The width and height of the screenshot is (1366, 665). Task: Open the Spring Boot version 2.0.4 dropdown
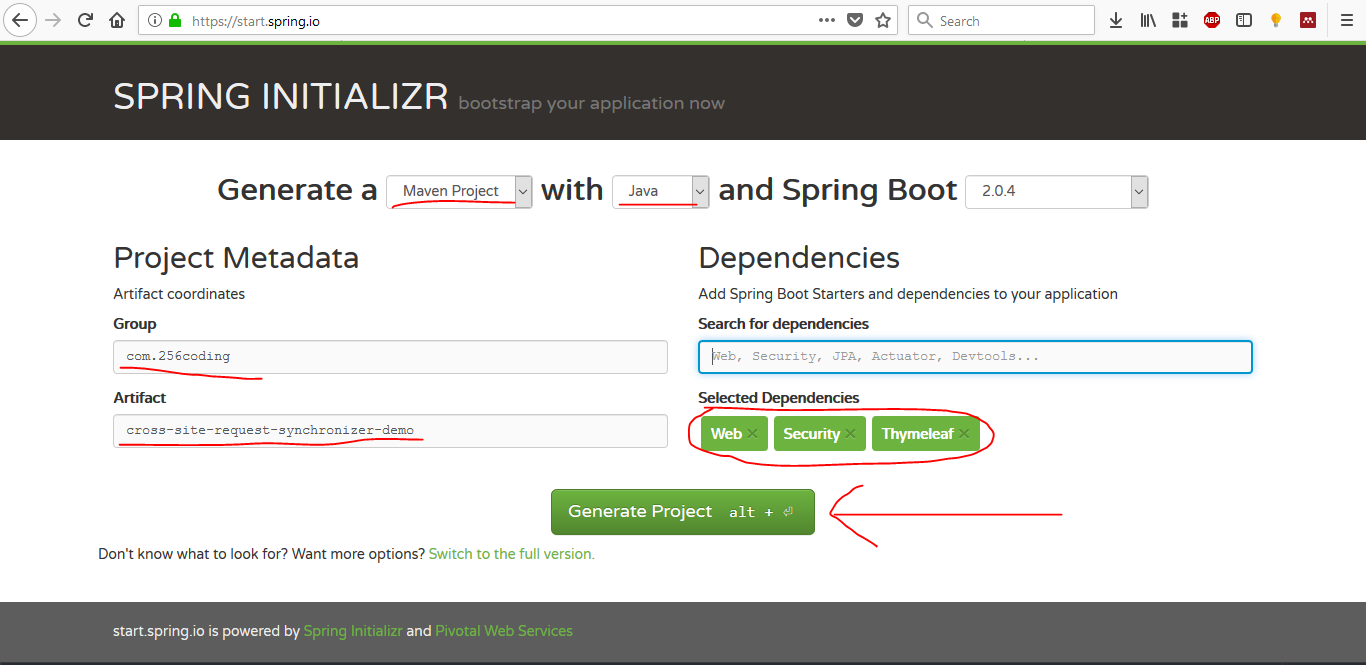click(x=1056, y=191)
